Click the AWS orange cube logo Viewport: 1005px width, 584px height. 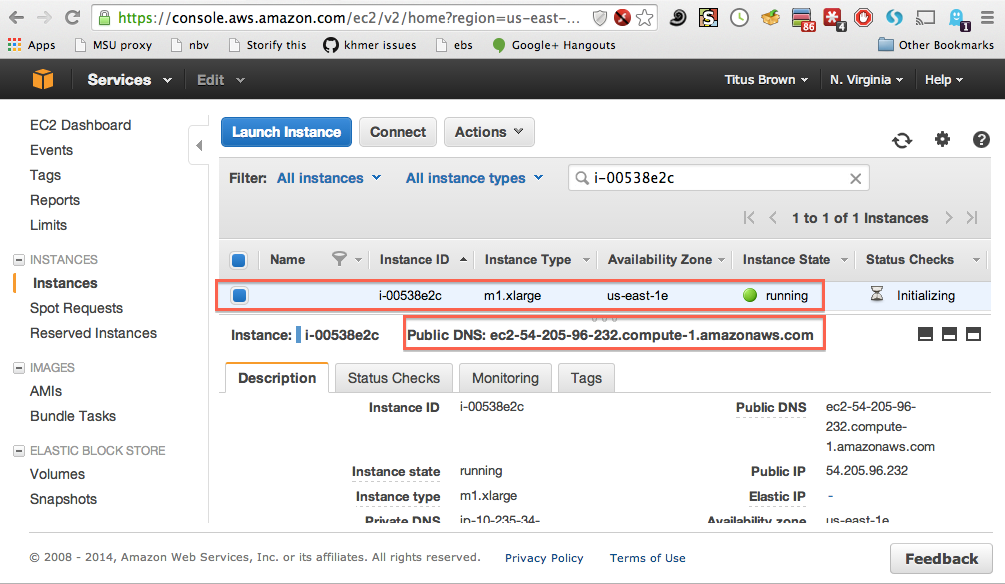[43, 79]
